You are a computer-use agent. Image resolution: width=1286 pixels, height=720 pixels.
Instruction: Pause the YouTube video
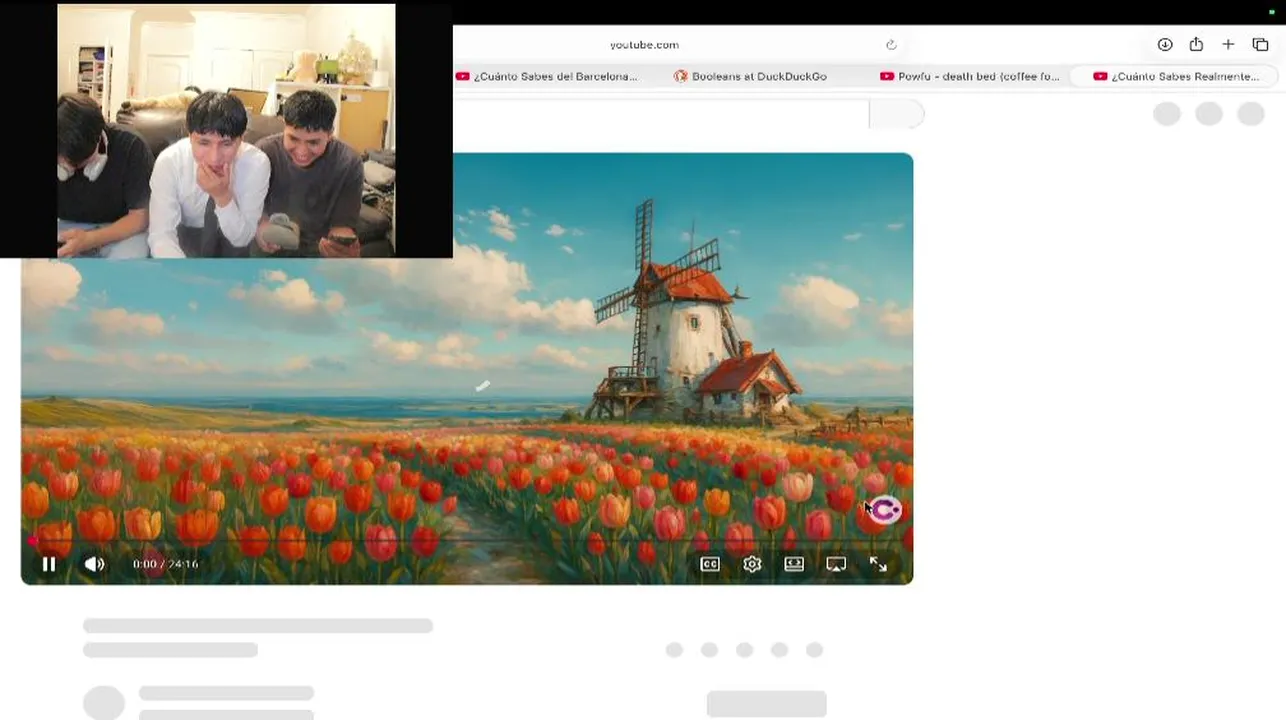tap(48, 564)
